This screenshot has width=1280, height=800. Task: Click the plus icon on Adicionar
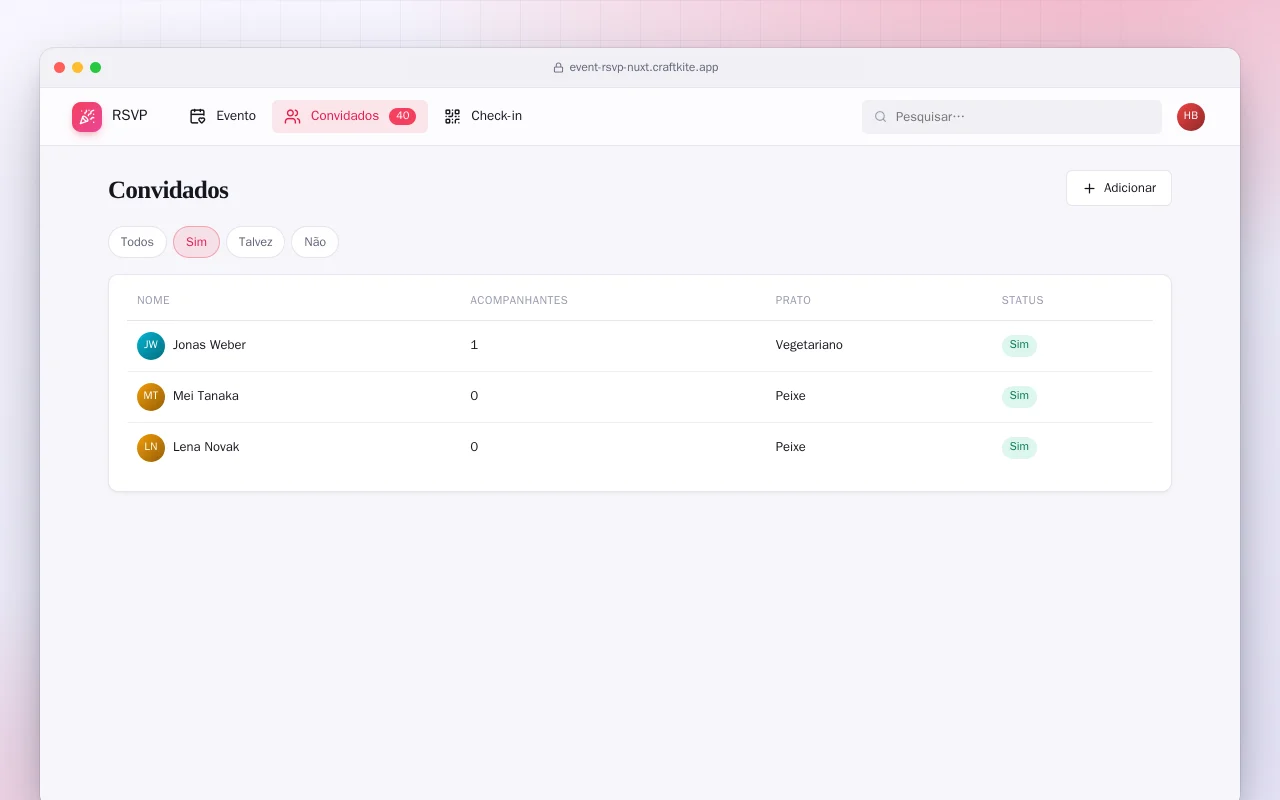pyautogui.click(x=1090, y=188)
